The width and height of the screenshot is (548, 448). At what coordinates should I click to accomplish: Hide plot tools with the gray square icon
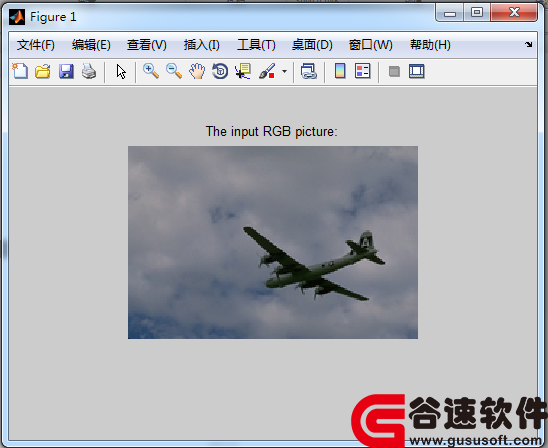coord(394,71)
